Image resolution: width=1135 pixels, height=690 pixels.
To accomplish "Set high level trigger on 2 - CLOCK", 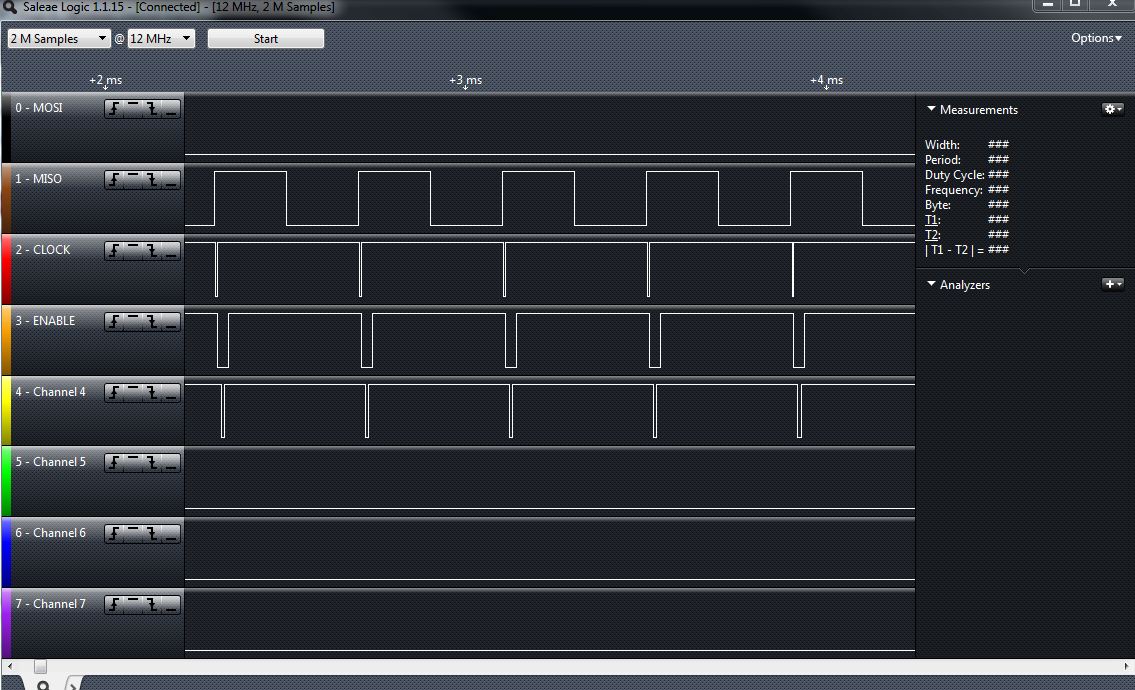I will point(133,251).
